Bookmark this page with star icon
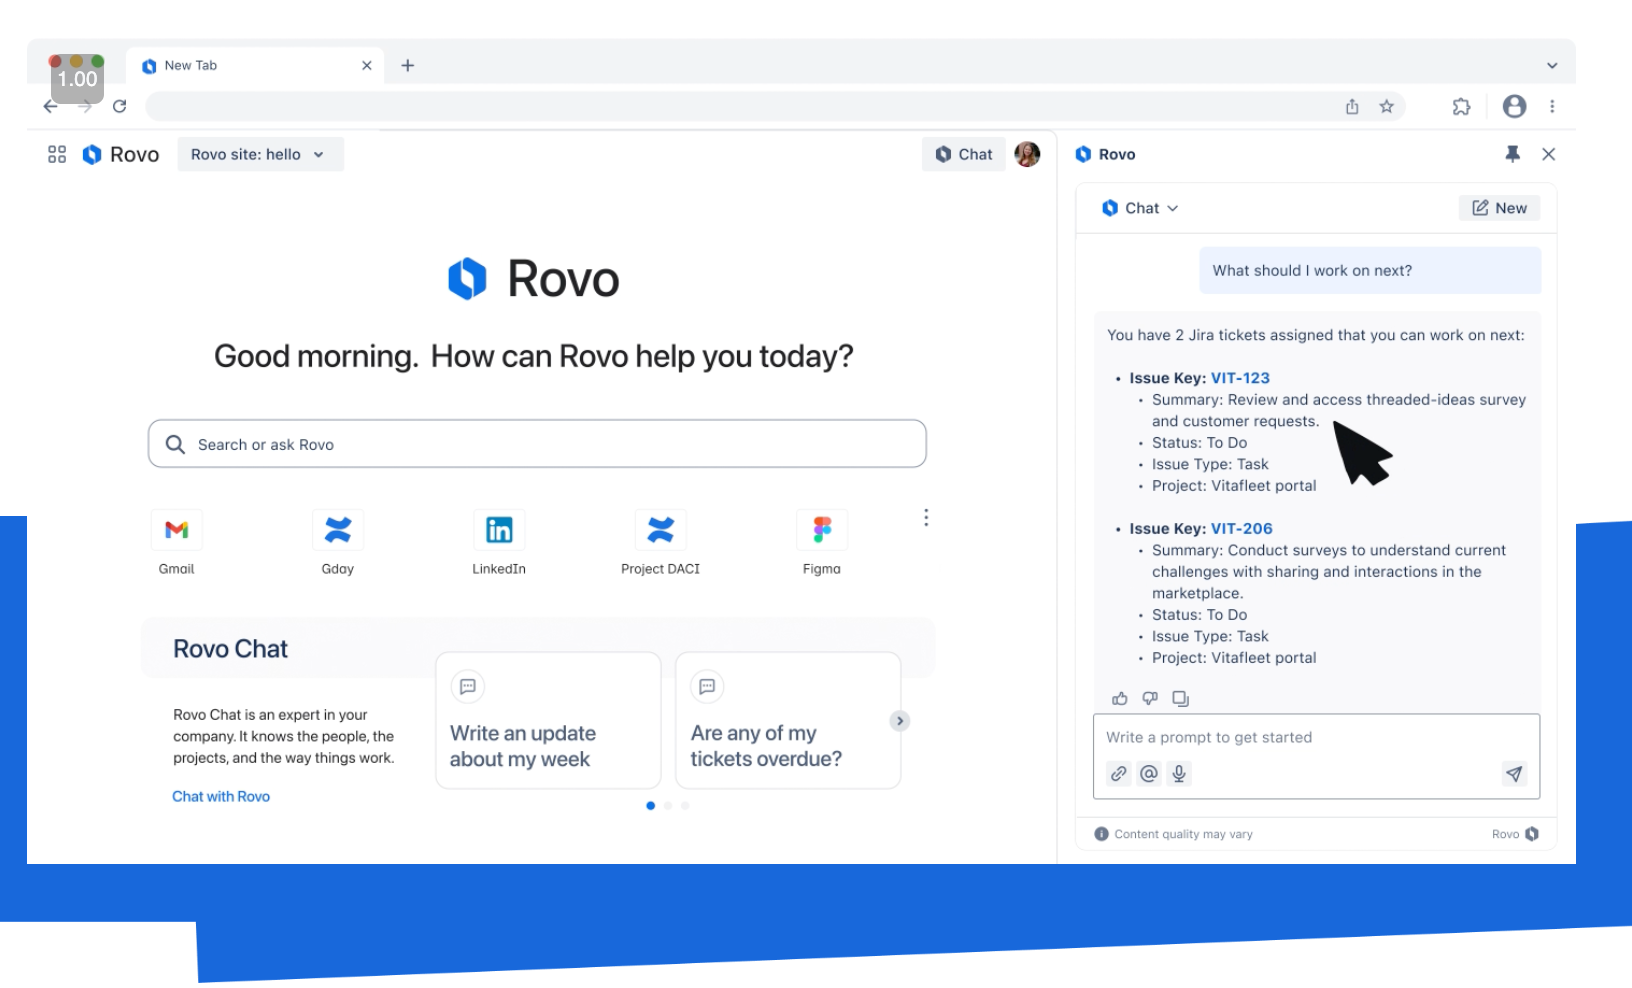 [1386, 106]
